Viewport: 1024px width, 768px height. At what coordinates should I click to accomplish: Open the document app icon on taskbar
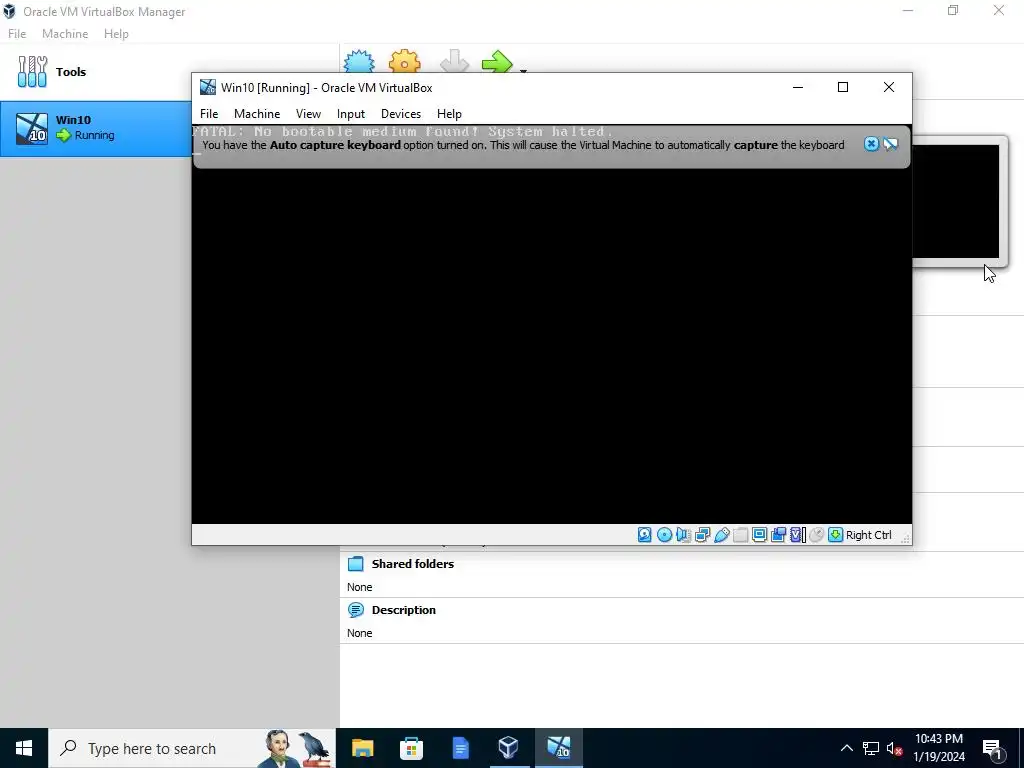pyautogui.click(x=460, y=748)
